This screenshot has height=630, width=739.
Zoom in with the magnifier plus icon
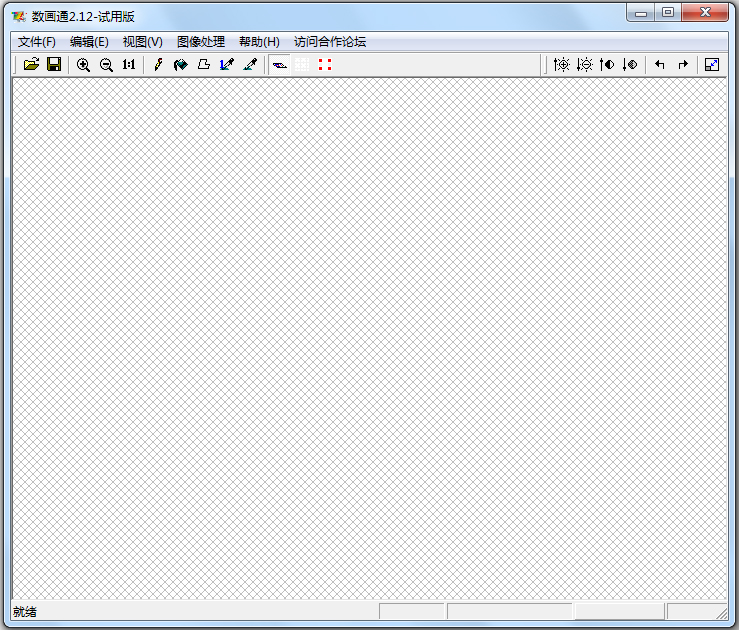[83, 65]
